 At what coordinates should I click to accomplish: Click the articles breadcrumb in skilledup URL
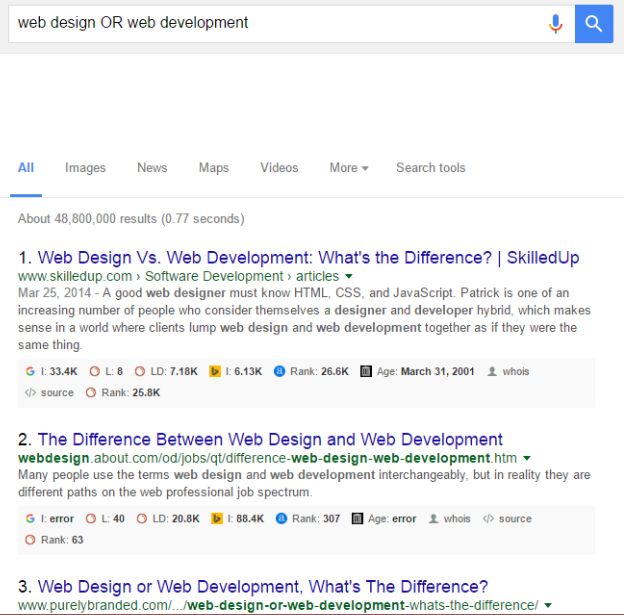click(x=317, y=276)
